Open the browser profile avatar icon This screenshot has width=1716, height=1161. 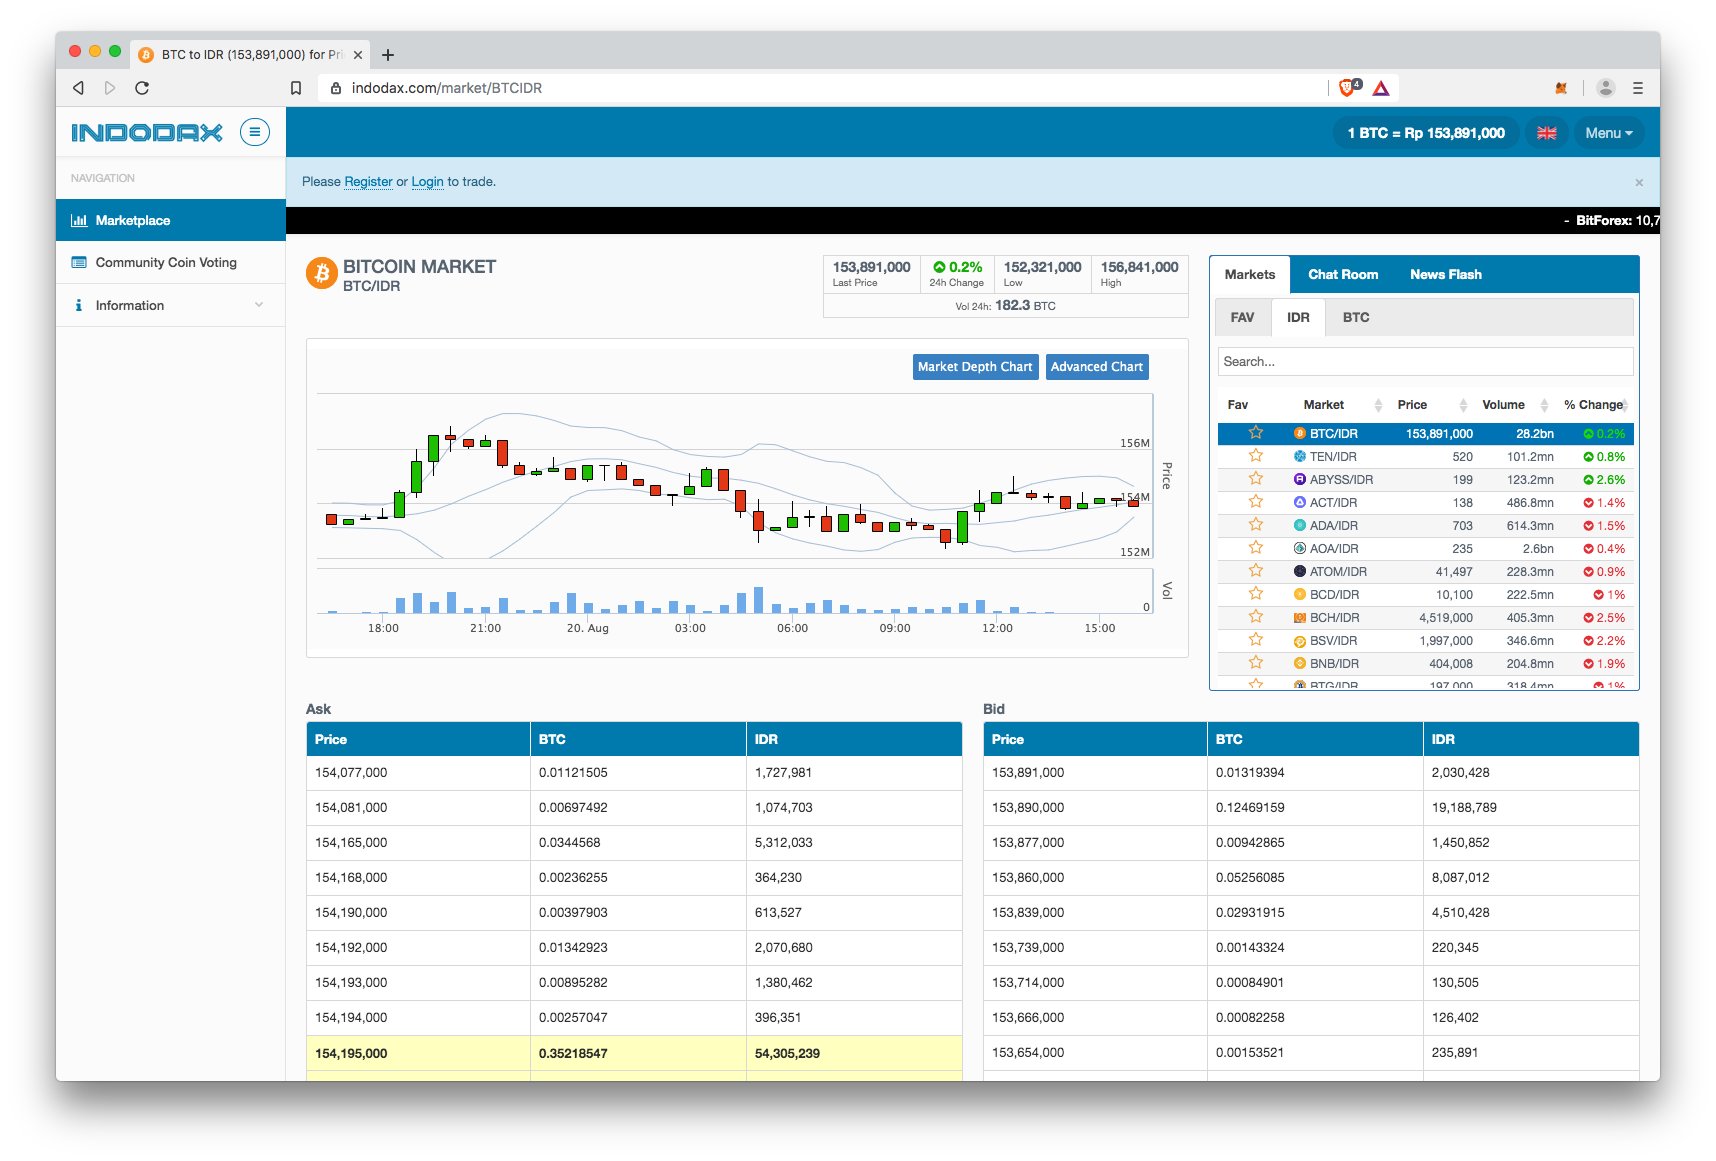[x=1606, y=88]
